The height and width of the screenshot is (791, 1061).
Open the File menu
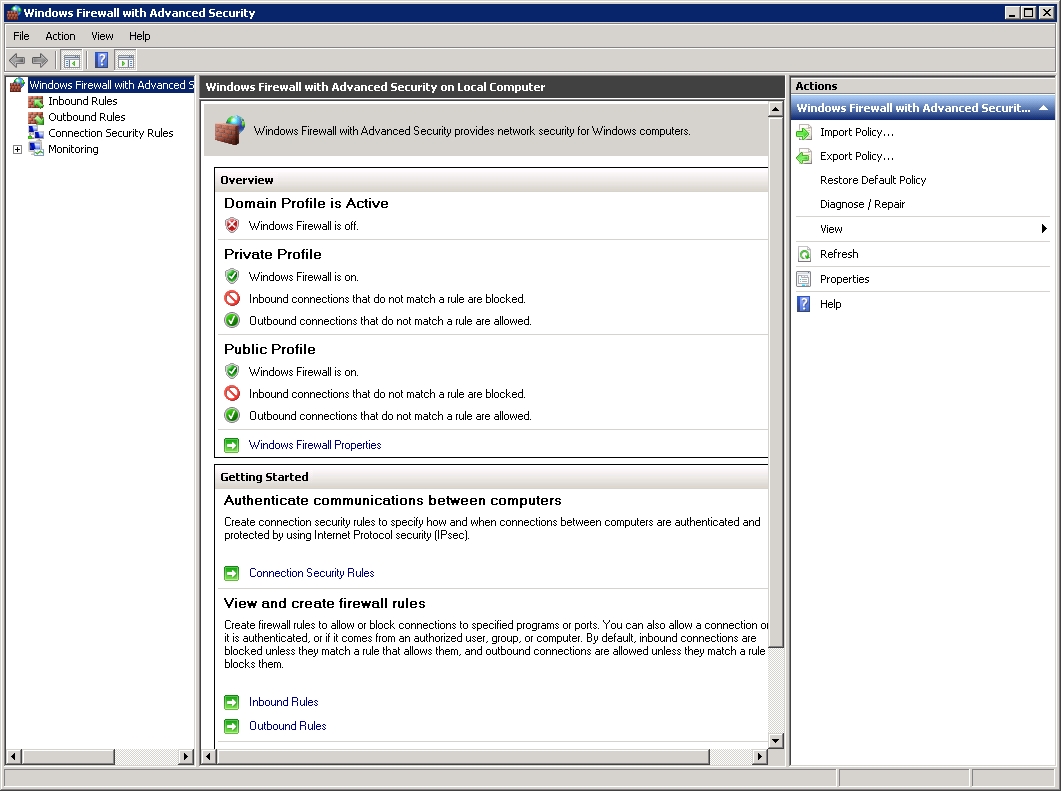coord(21,36)
